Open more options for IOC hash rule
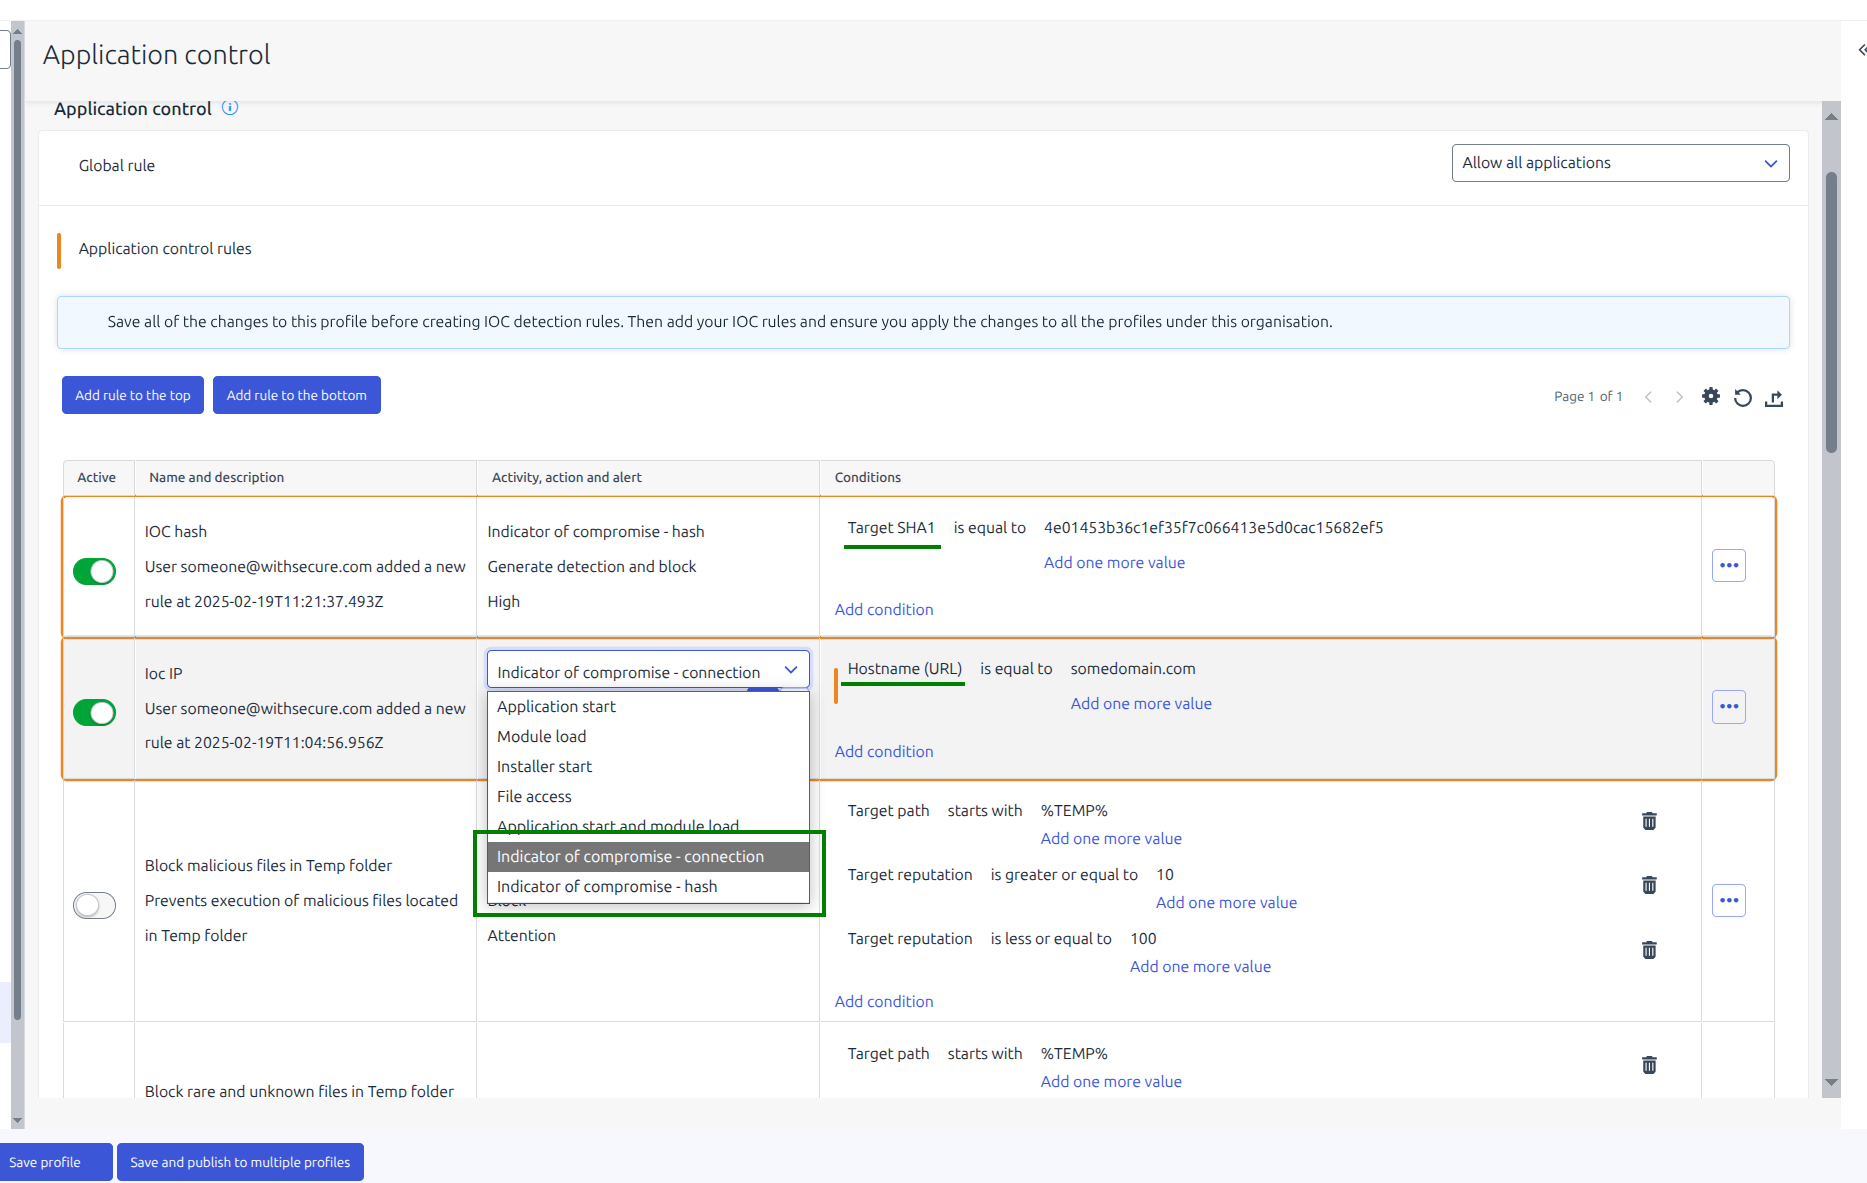This screenshot has width=1867, height=1183. (1729, 566)
